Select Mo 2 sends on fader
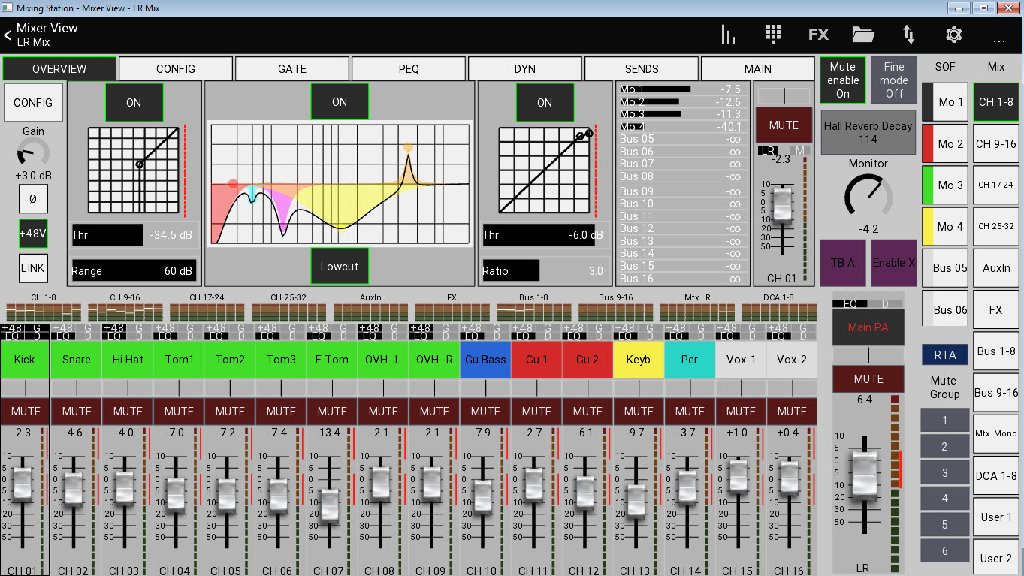1024x576 pixels. pos(945,144)
